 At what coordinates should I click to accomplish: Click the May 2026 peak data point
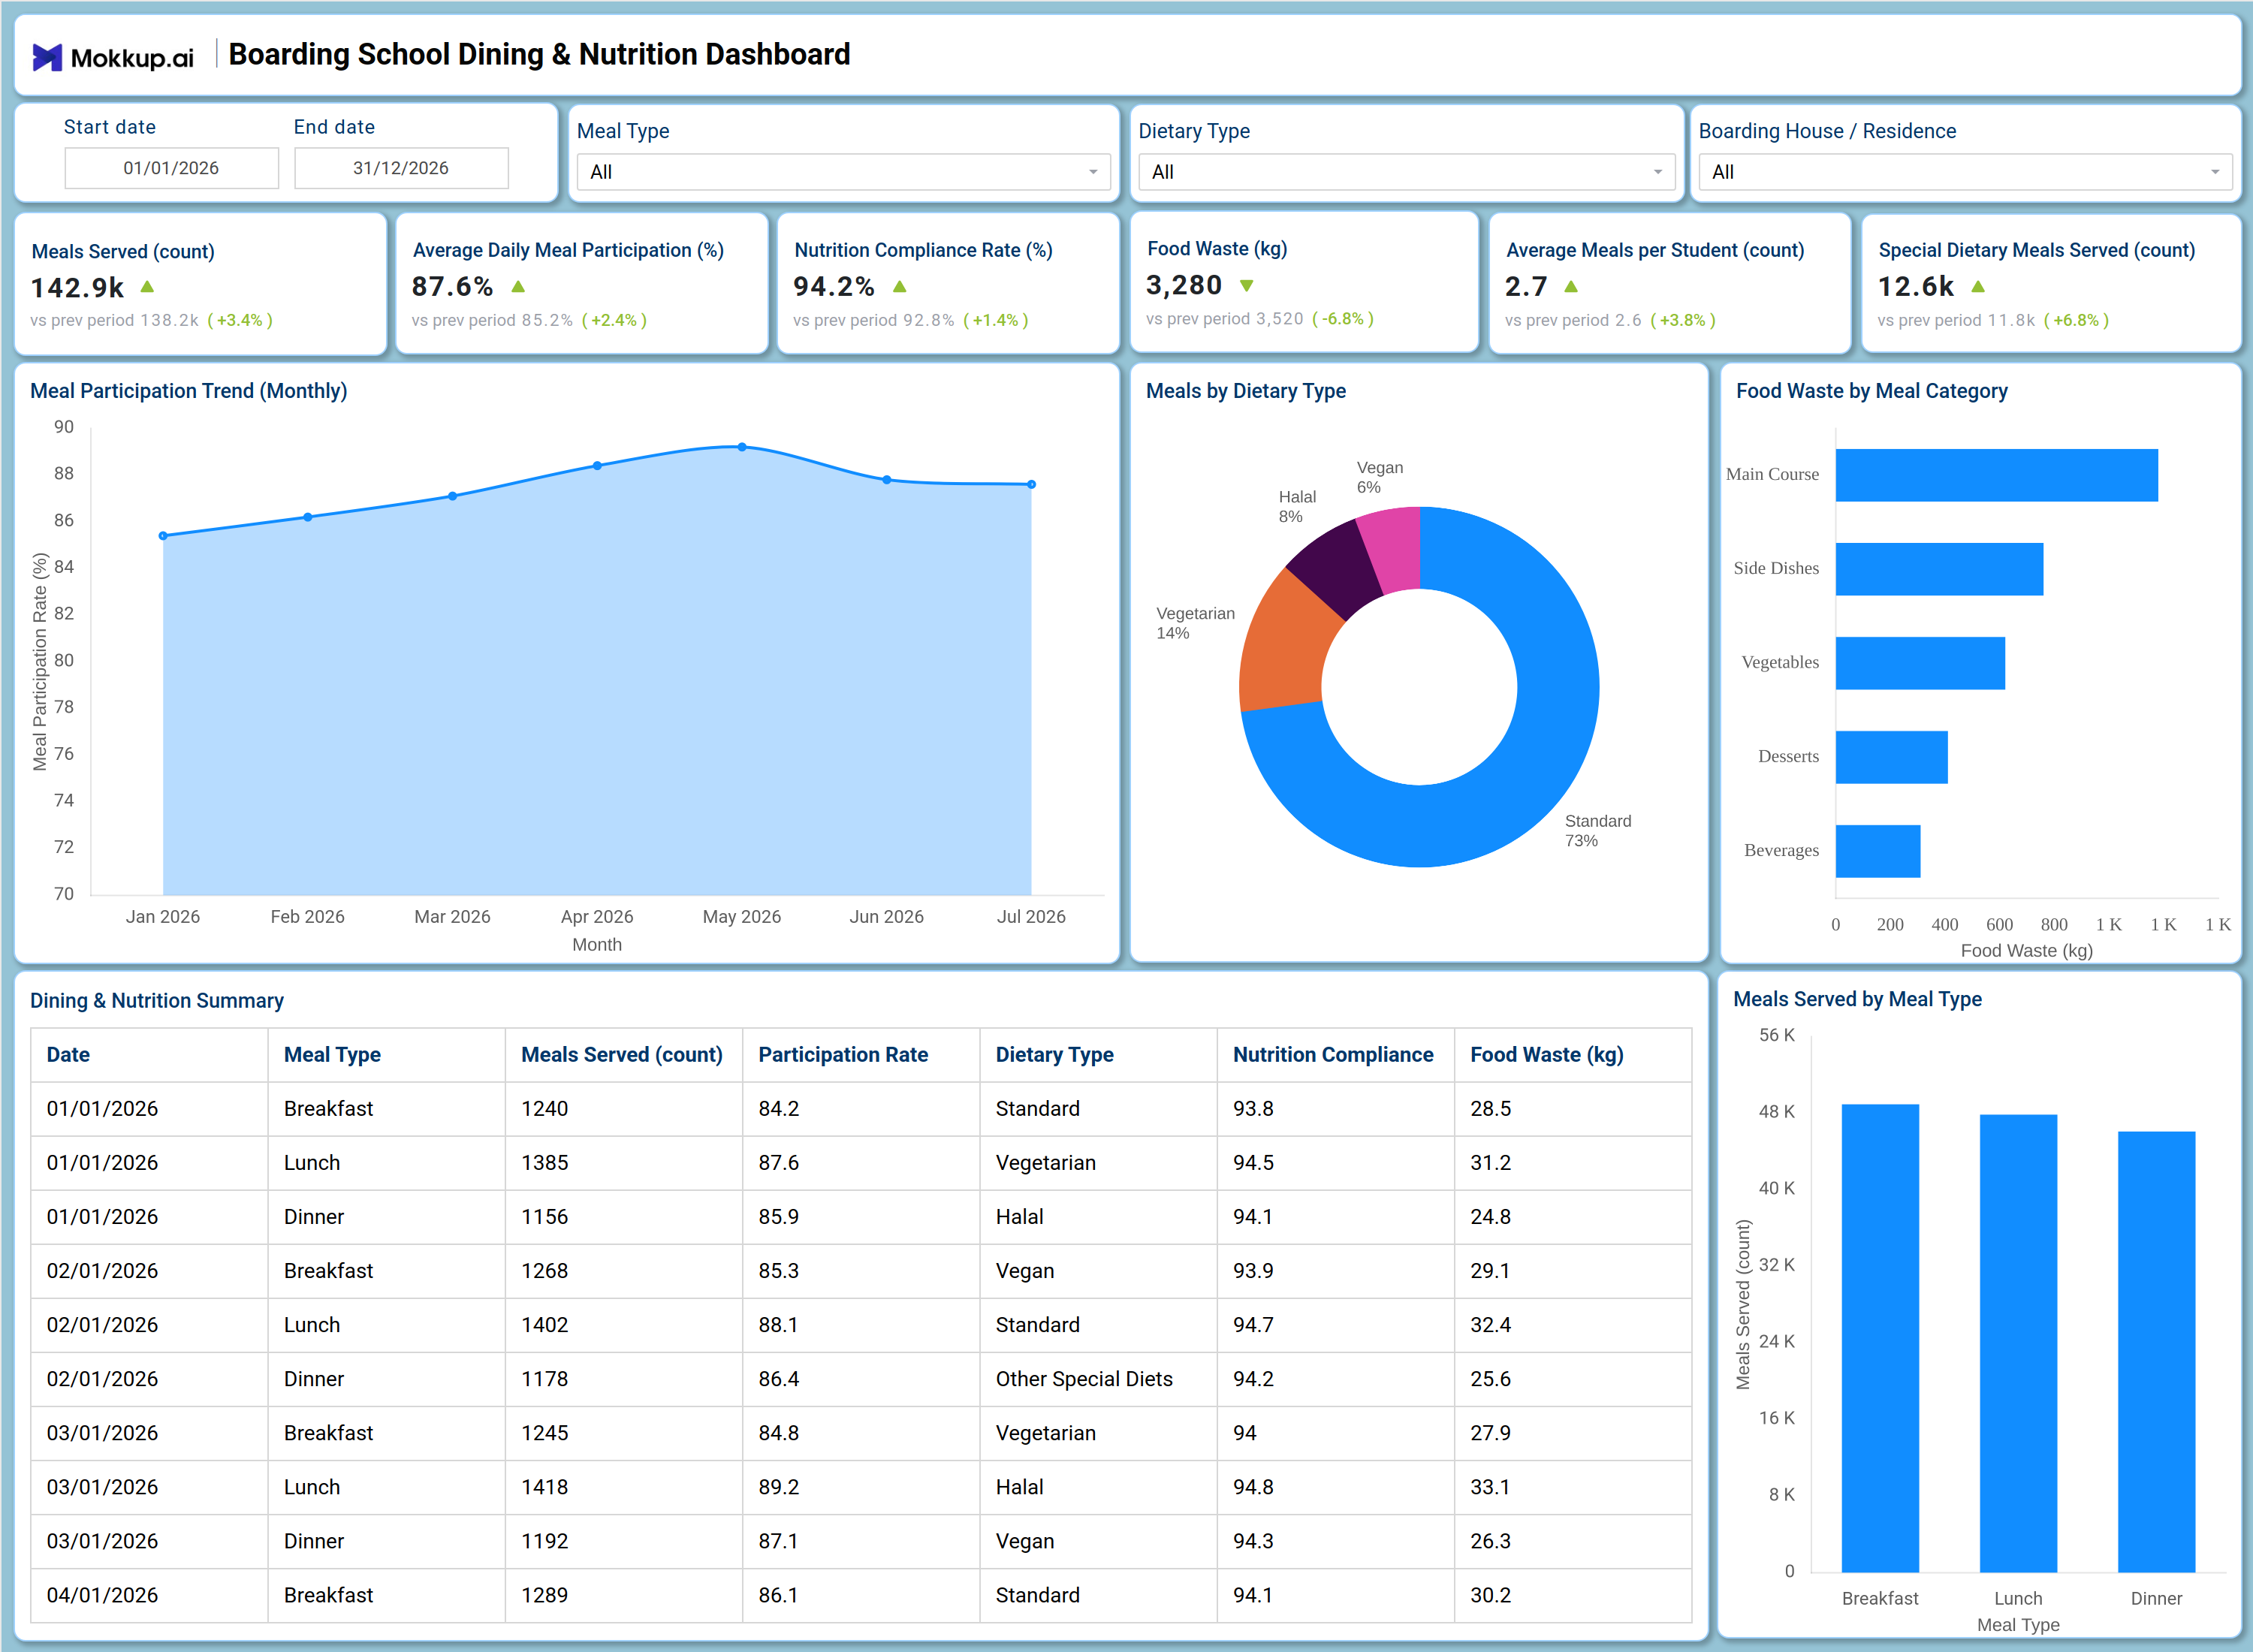coord(742,447)
